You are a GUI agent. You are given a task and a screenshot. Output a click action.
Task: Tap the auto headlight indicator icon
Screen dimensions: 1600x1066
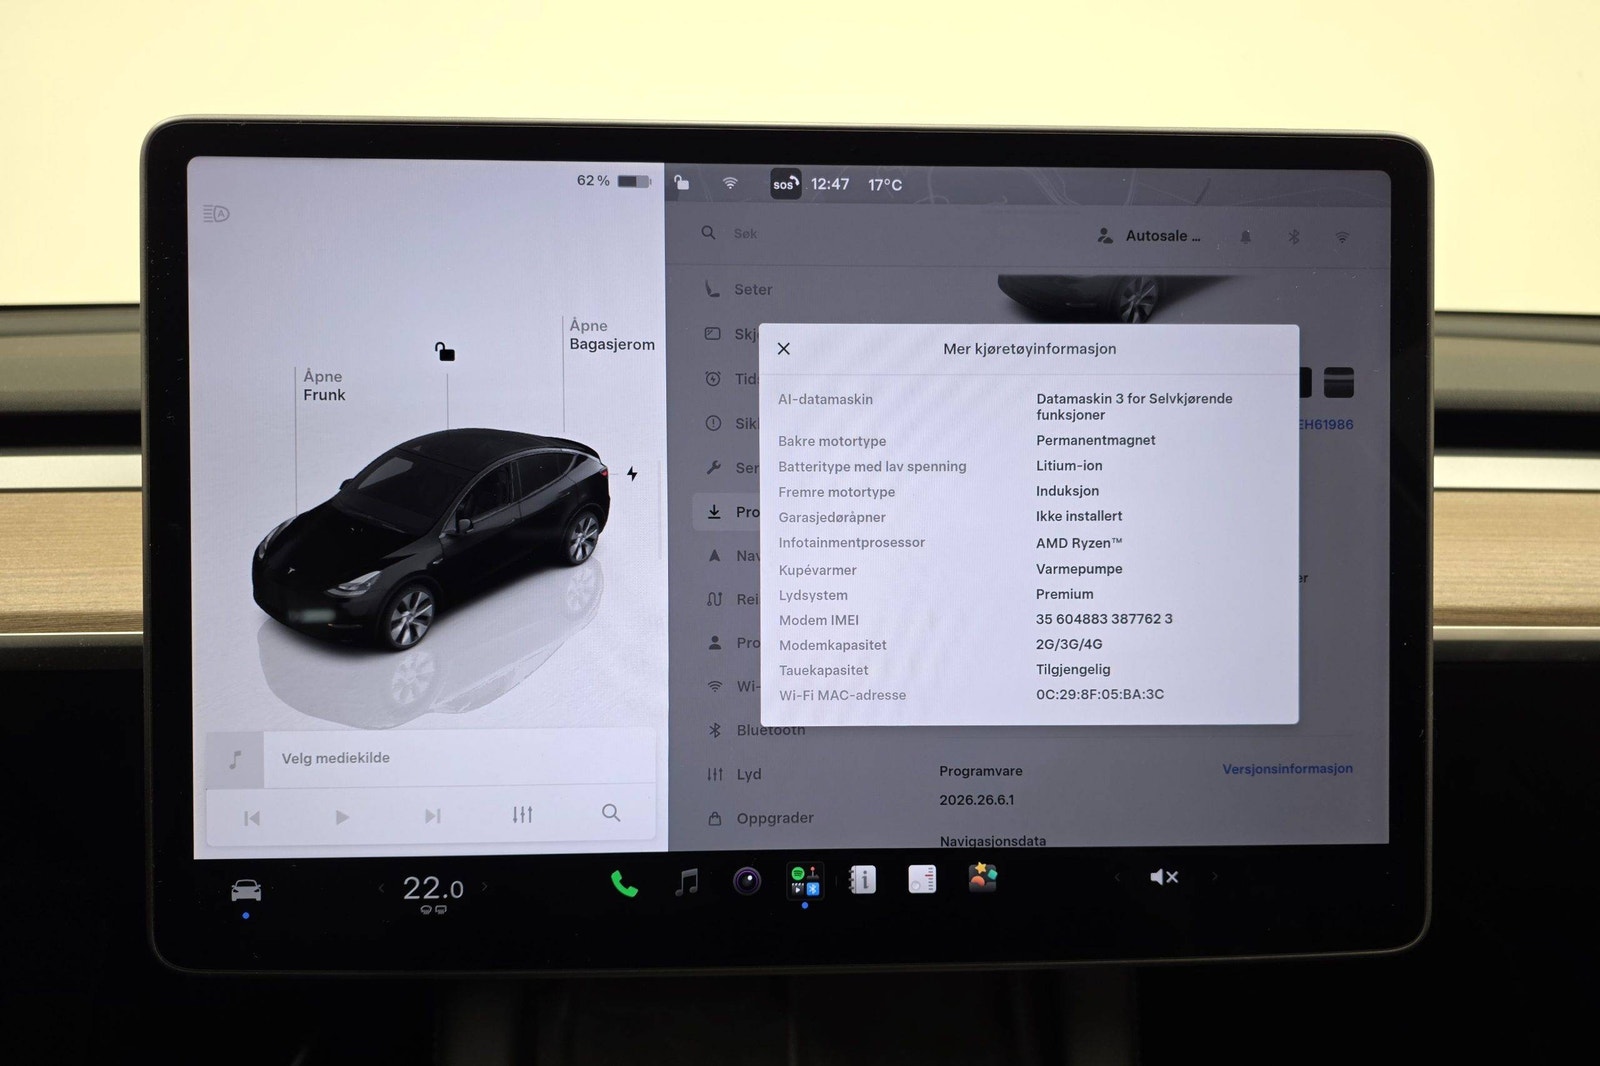pos(216,213)
